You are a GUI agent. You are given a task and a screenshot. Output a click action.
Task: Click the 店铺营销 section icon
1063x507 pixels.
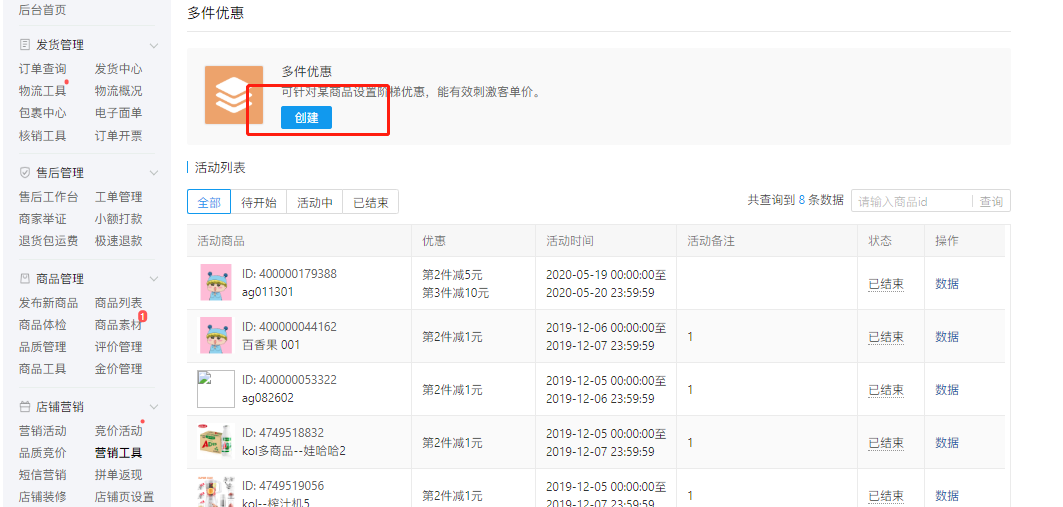[x=25, y=407]
